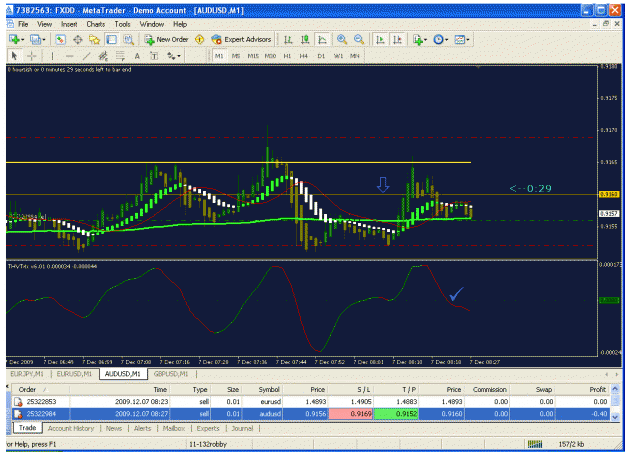This screenshot has width=625, height=452.
Task: Expand the new chart dropdown arrow
Action: pyautogui.click(x=23, y=39)
